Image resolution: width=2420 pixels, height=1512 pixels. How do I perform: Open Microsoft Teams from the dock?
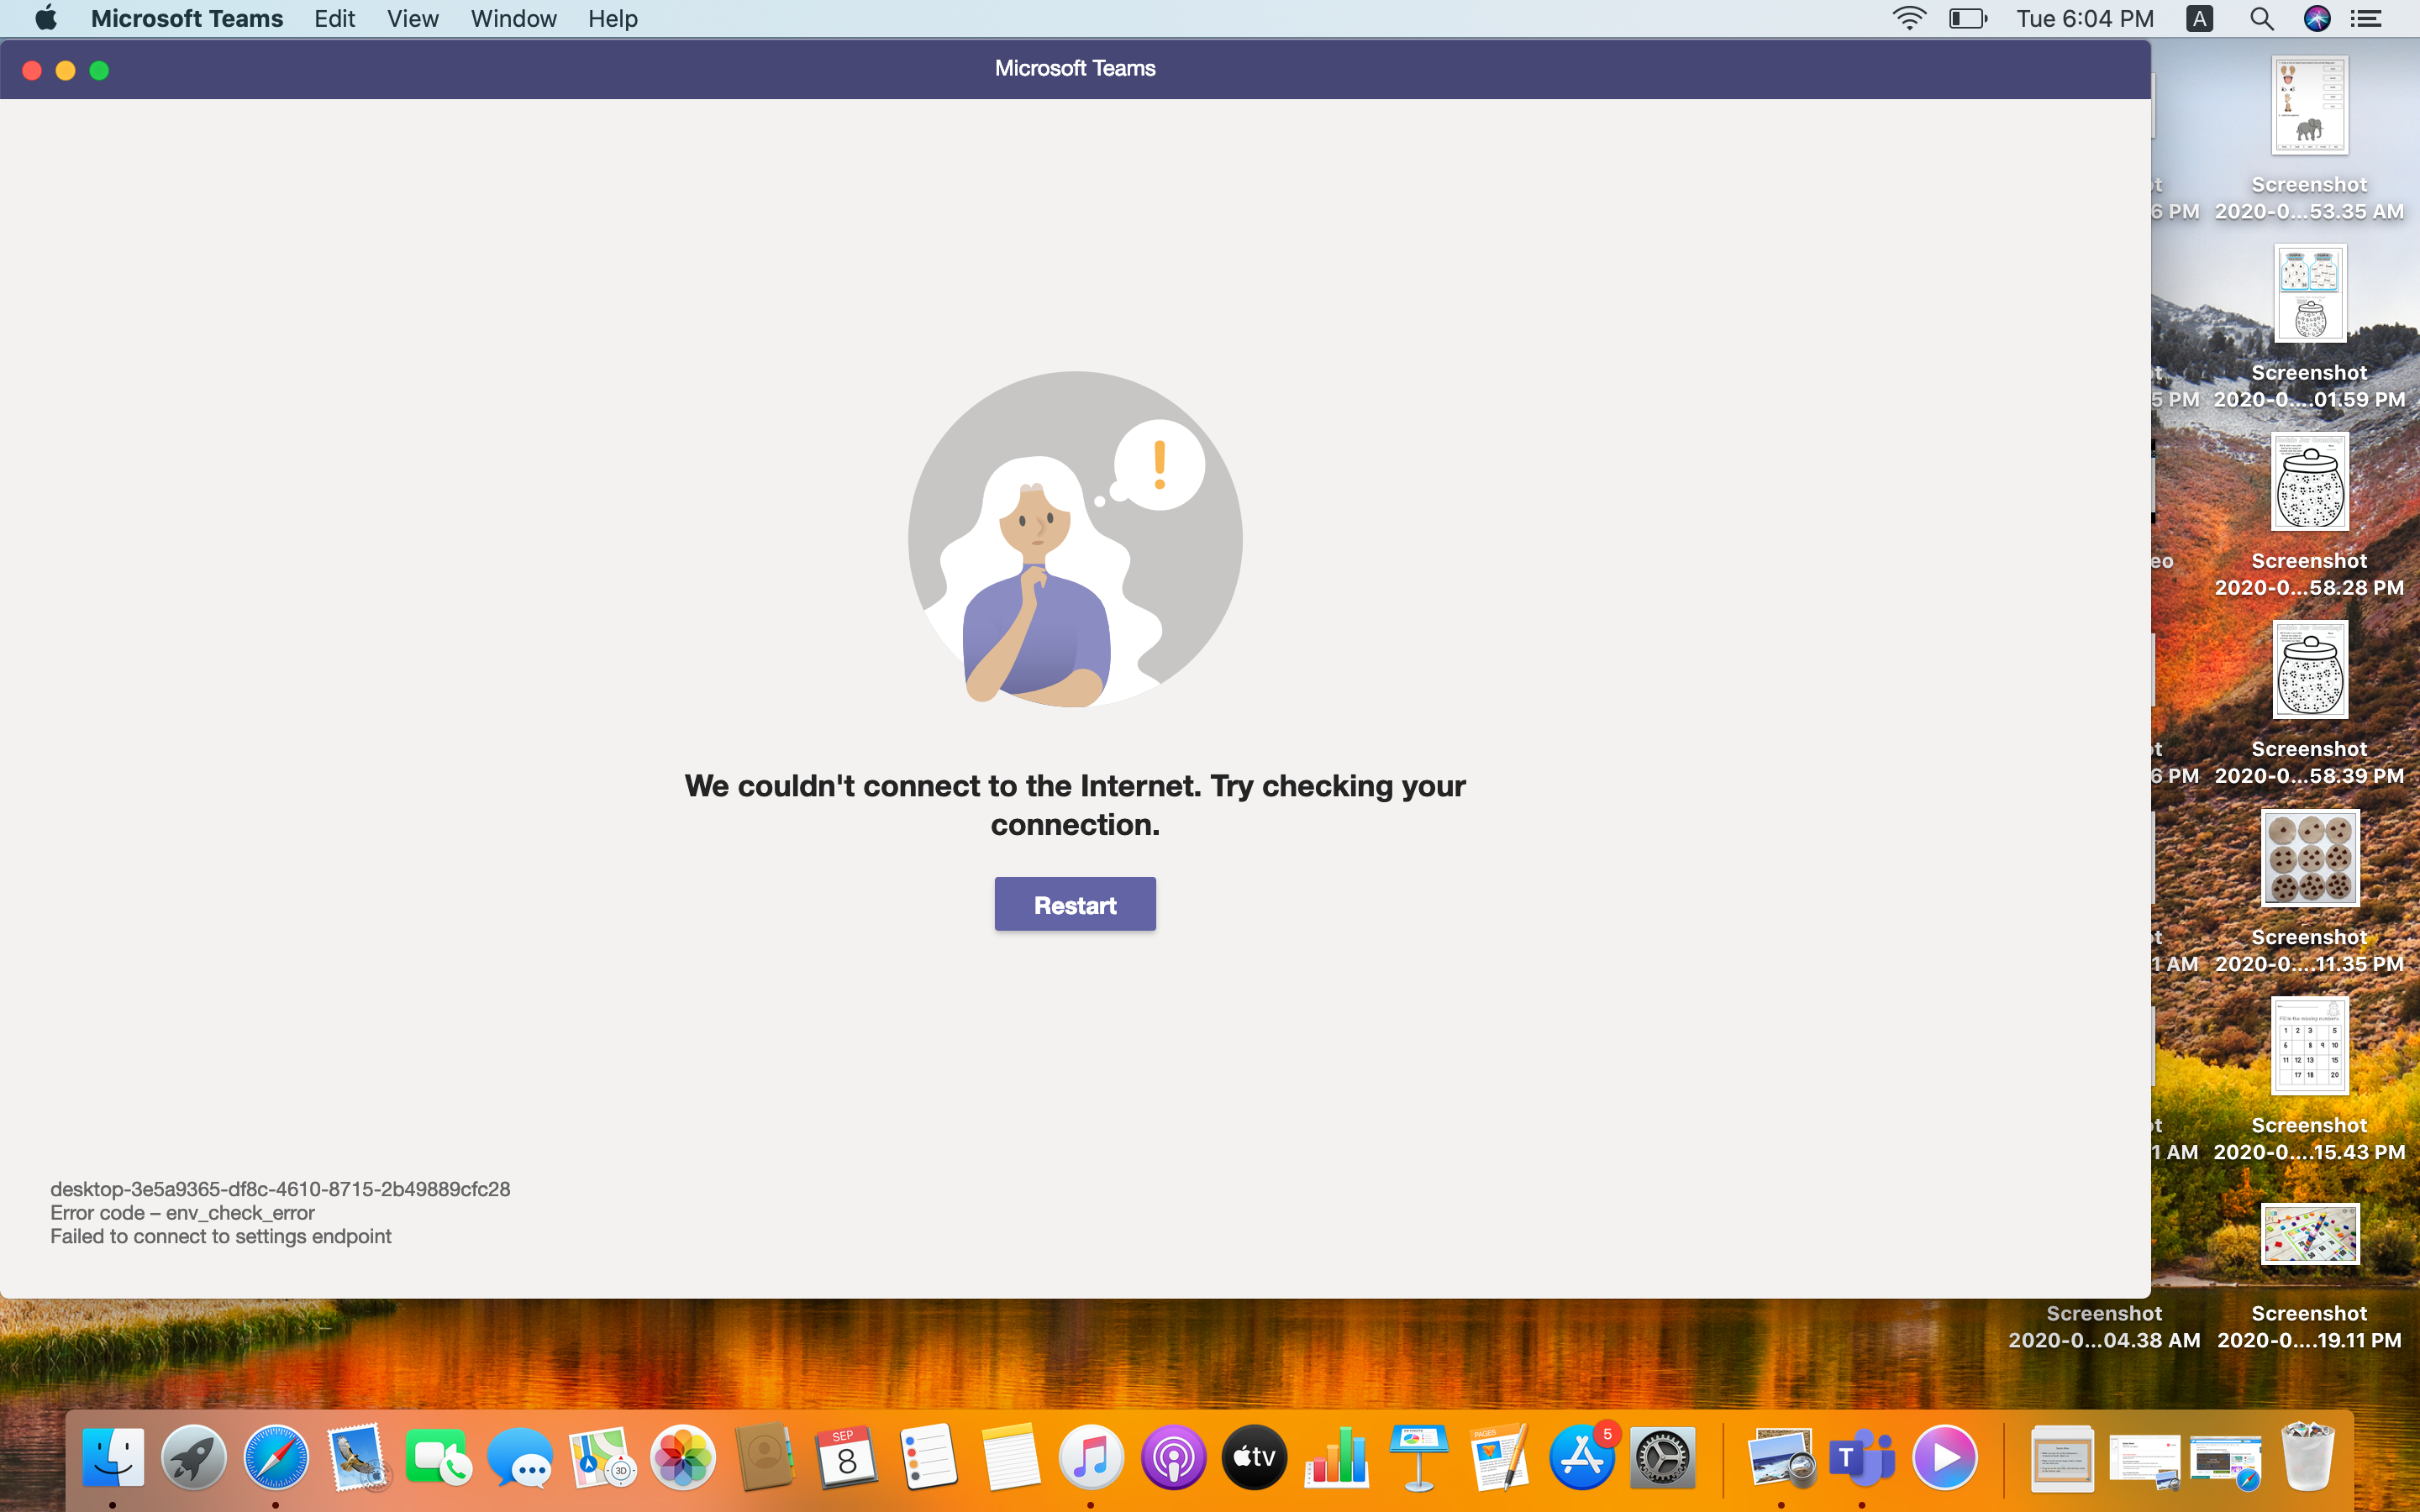[1861, 1457]
